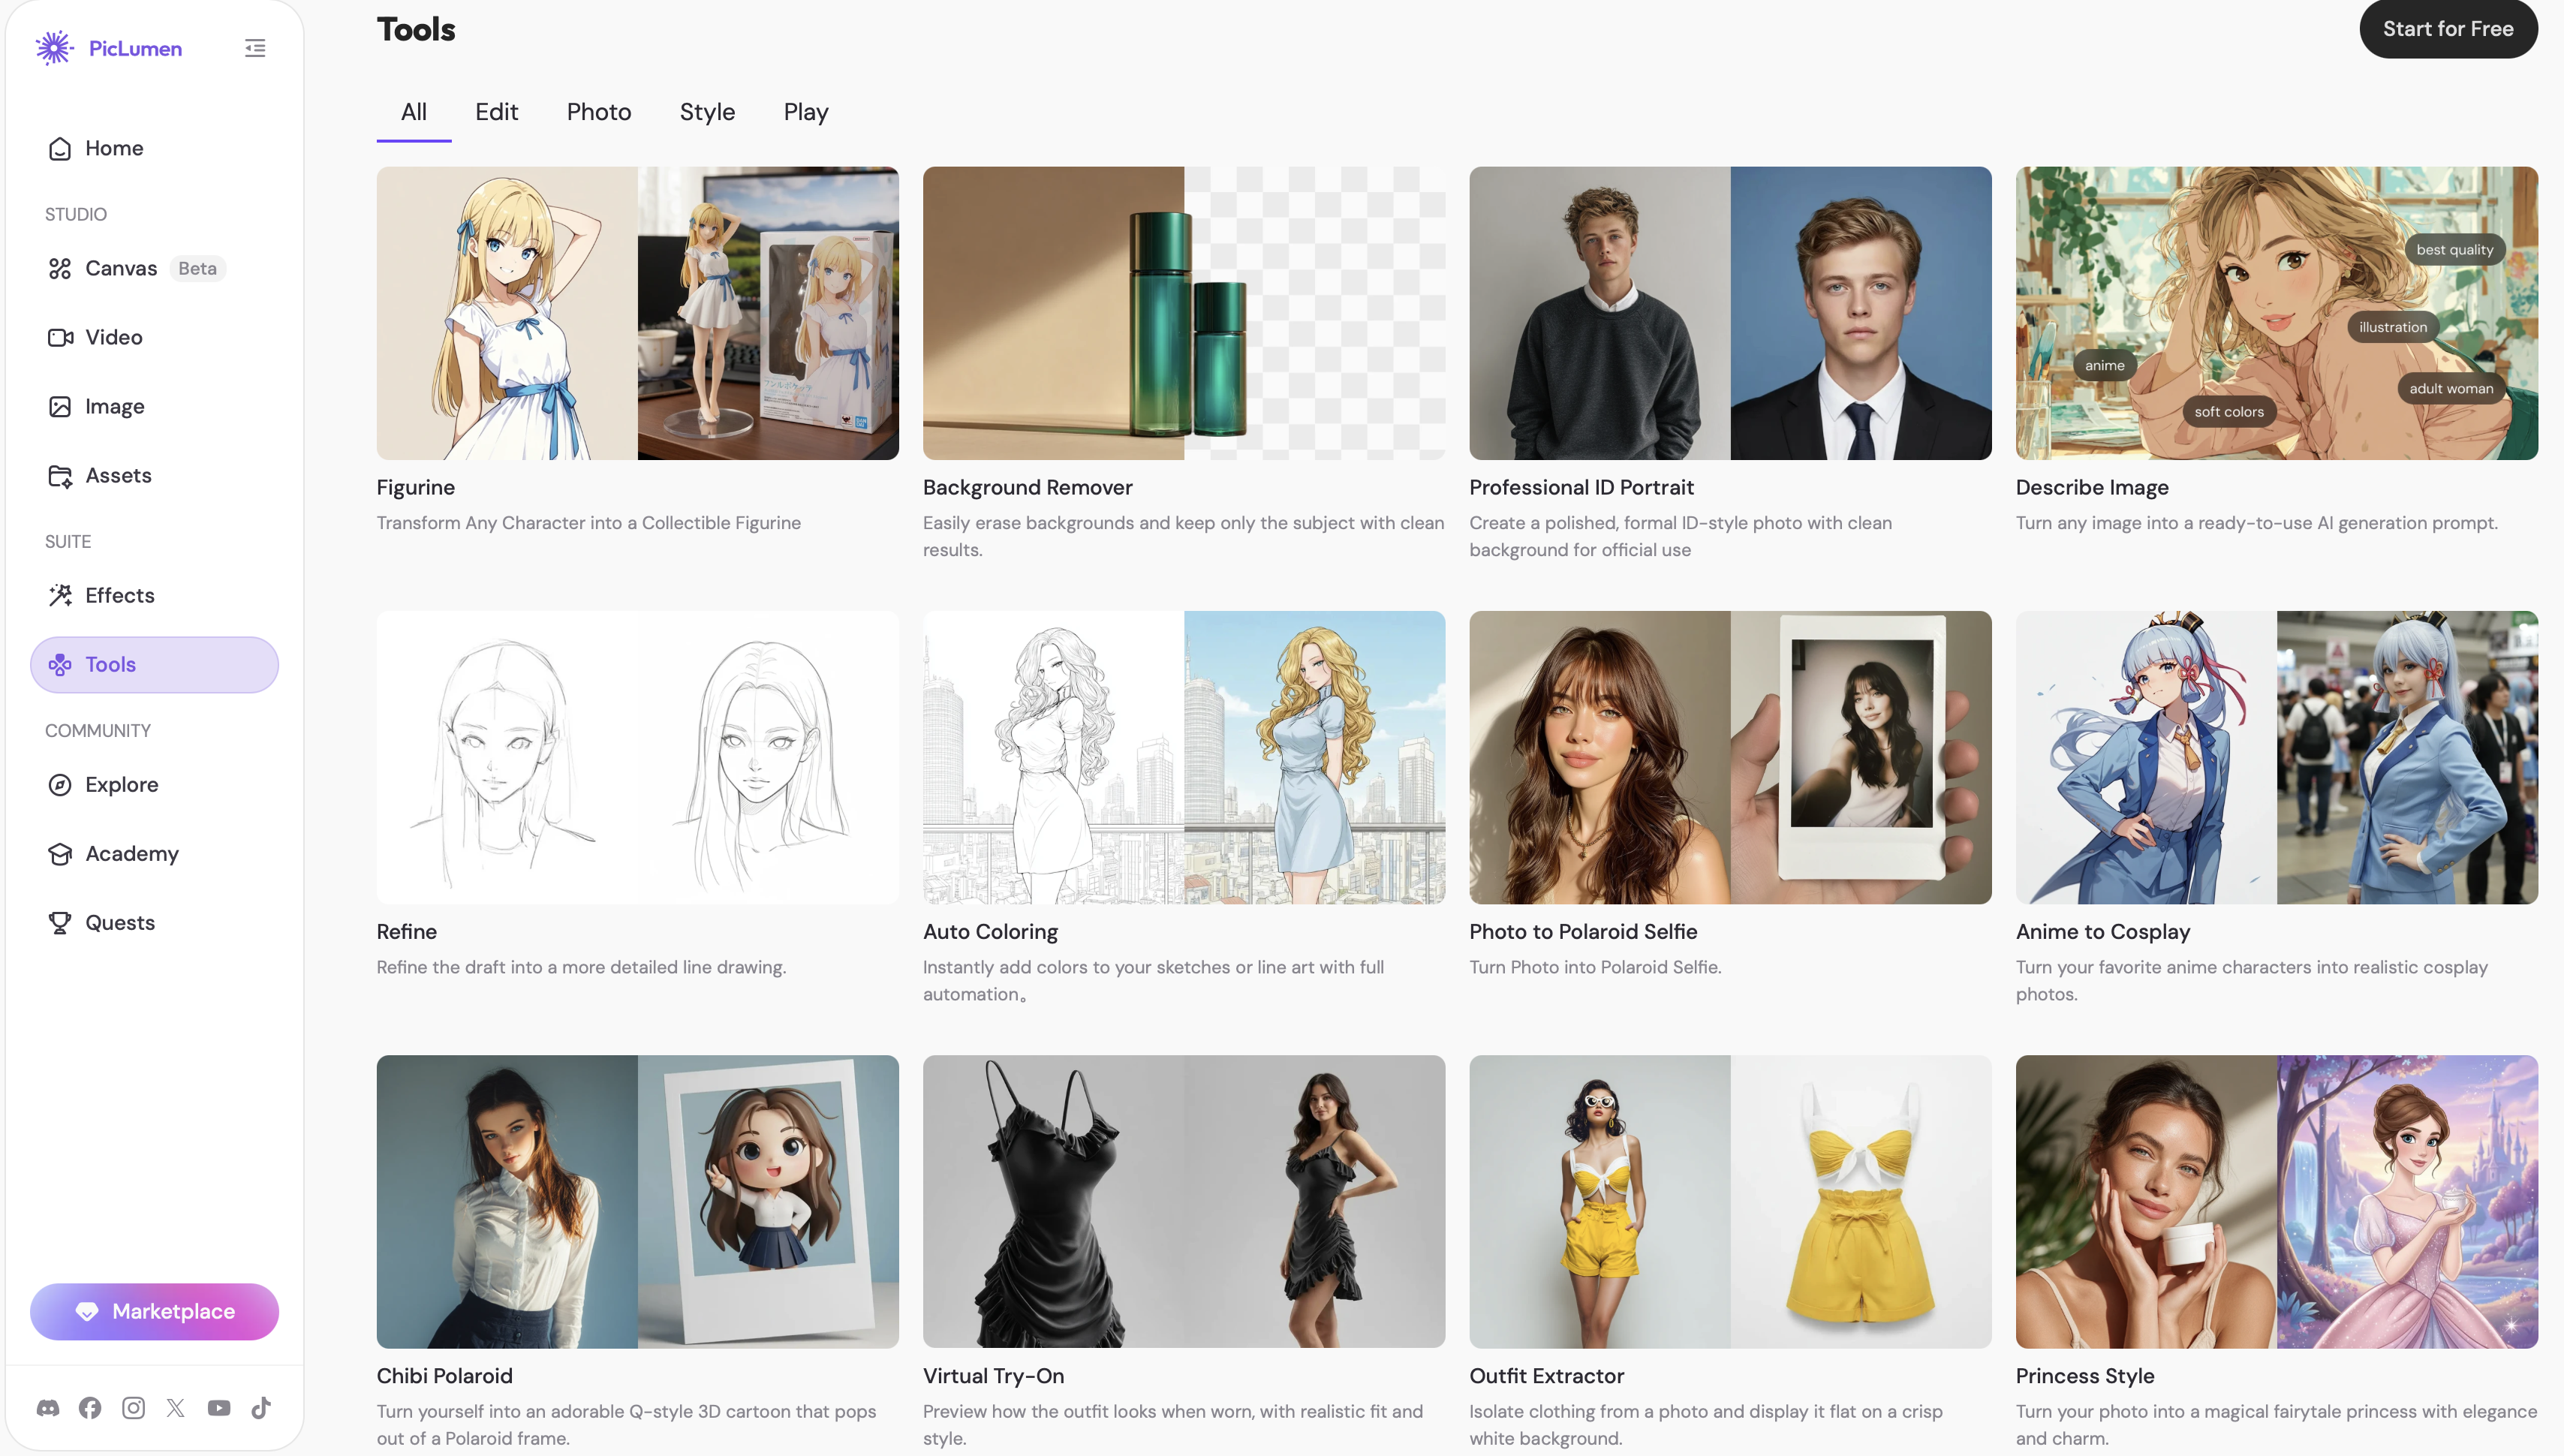Open the TikTok social icon
2564x1456 pixels.
tap(261, 1408)
